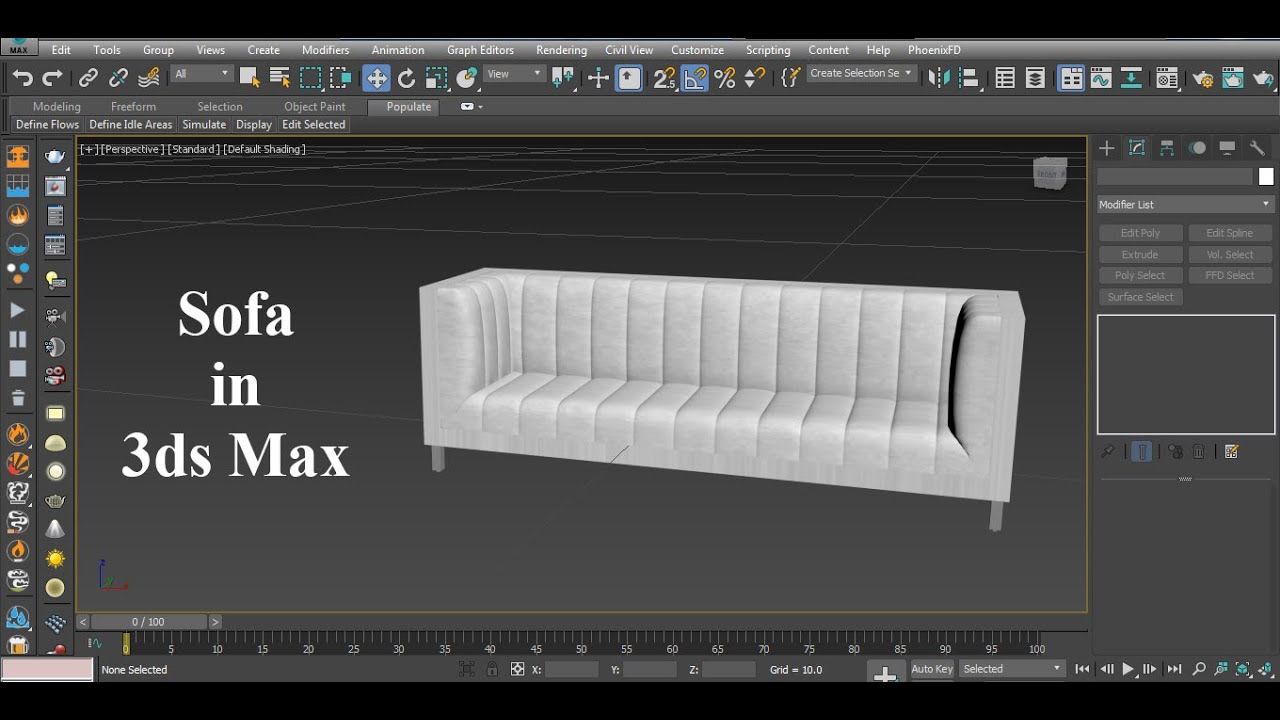Open the Edit menu
Image resolution: width=1280 pixels, height=720 pixels.
tap(61, 50)
